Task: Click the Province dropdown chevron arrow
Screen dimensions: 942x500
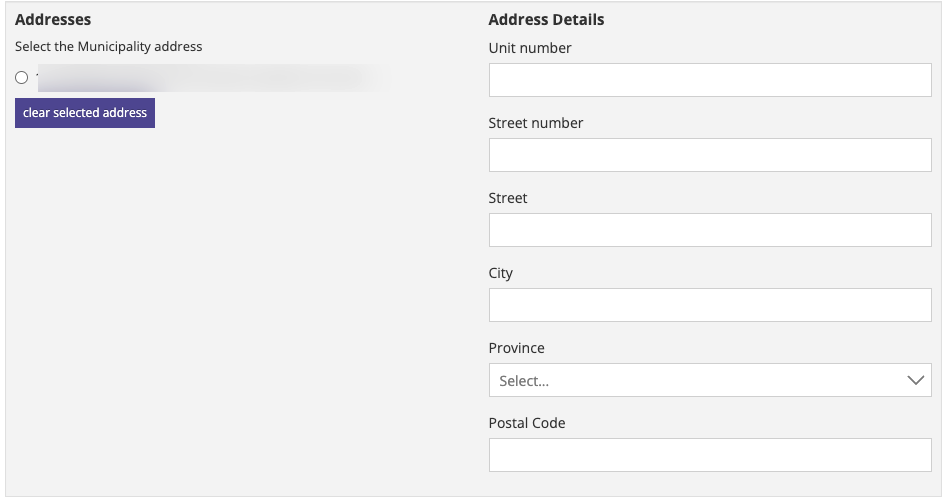Action: pos(915,380)
